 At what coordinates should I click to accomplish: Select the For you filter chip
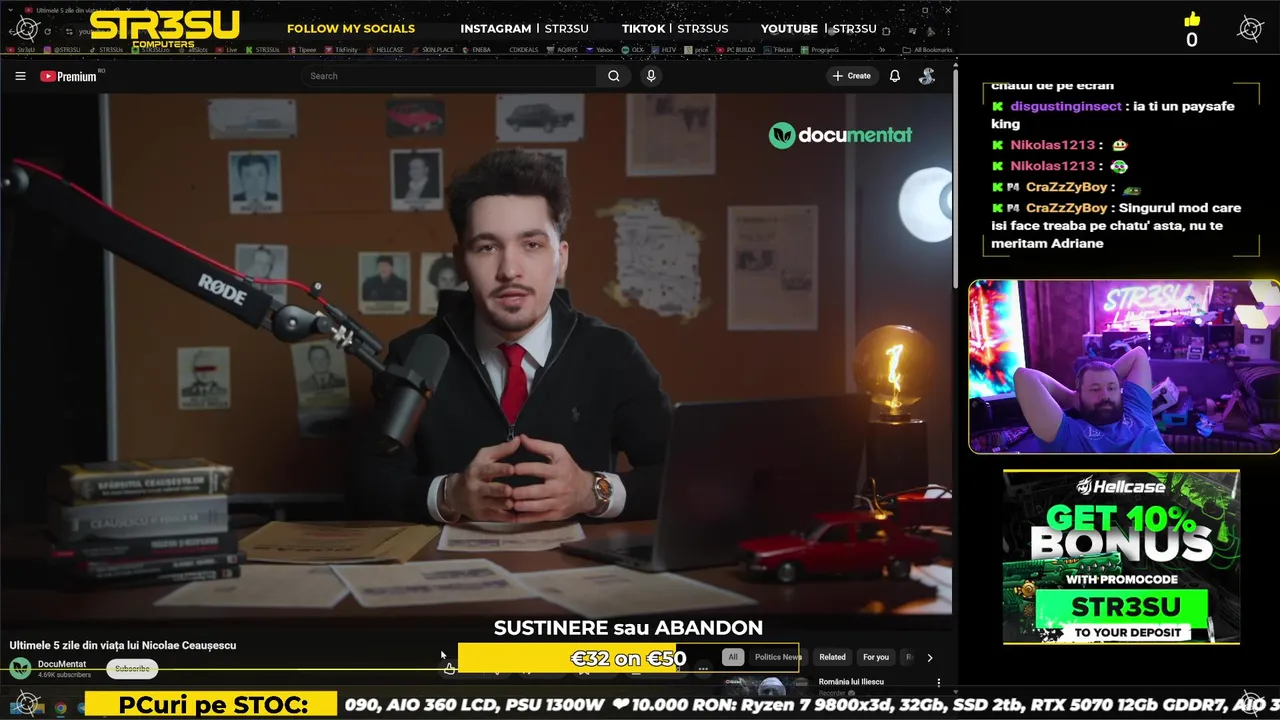(x=876, y=657)
